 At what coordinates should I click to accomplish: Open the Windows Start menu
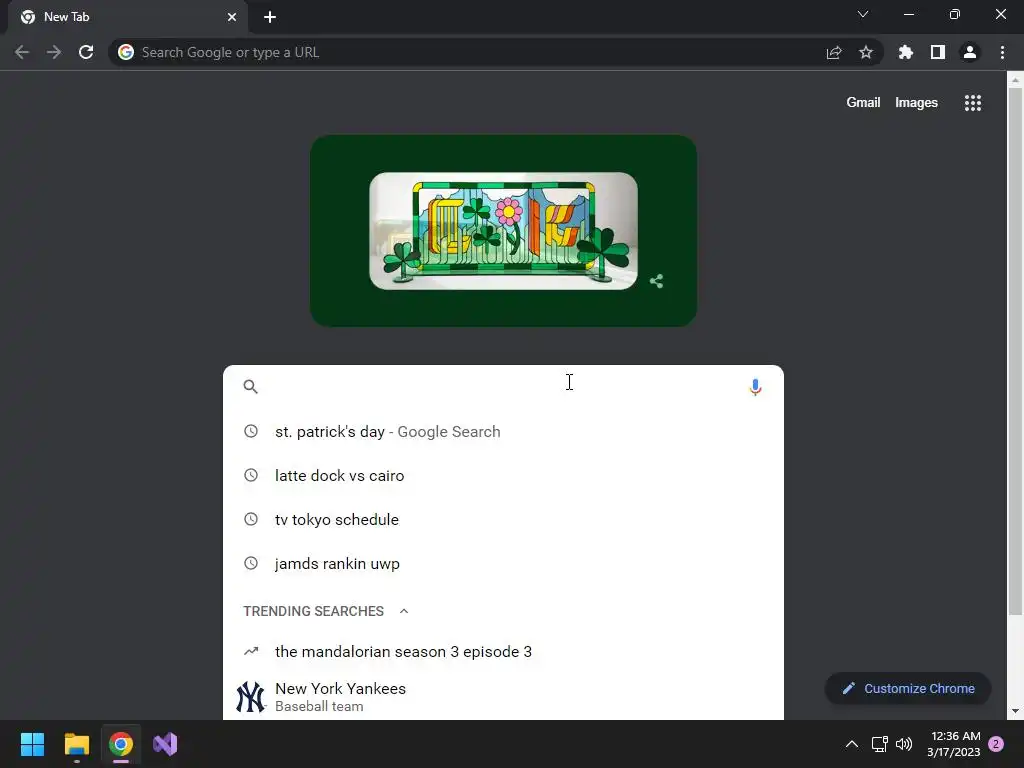pyautogui.click(x=32, y=744)
